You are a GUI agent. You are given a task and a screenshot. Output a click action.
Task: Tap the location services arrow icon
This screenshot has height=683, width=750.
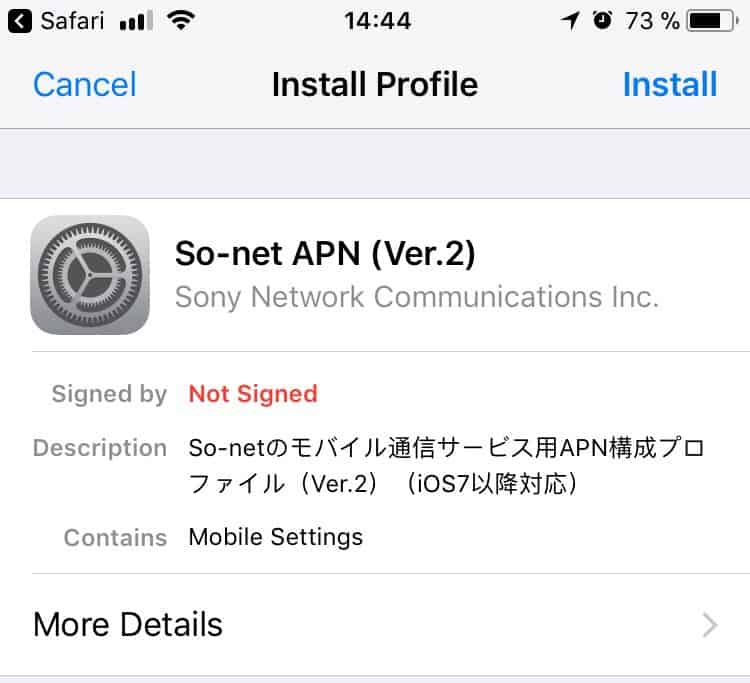(571, 21)
